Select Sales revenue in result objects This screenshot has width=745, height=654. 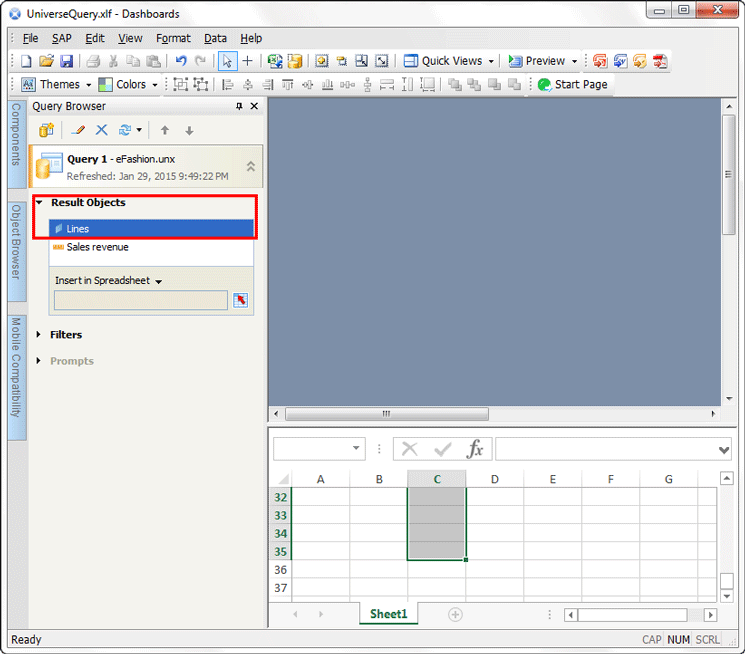[x=97, y=247]
